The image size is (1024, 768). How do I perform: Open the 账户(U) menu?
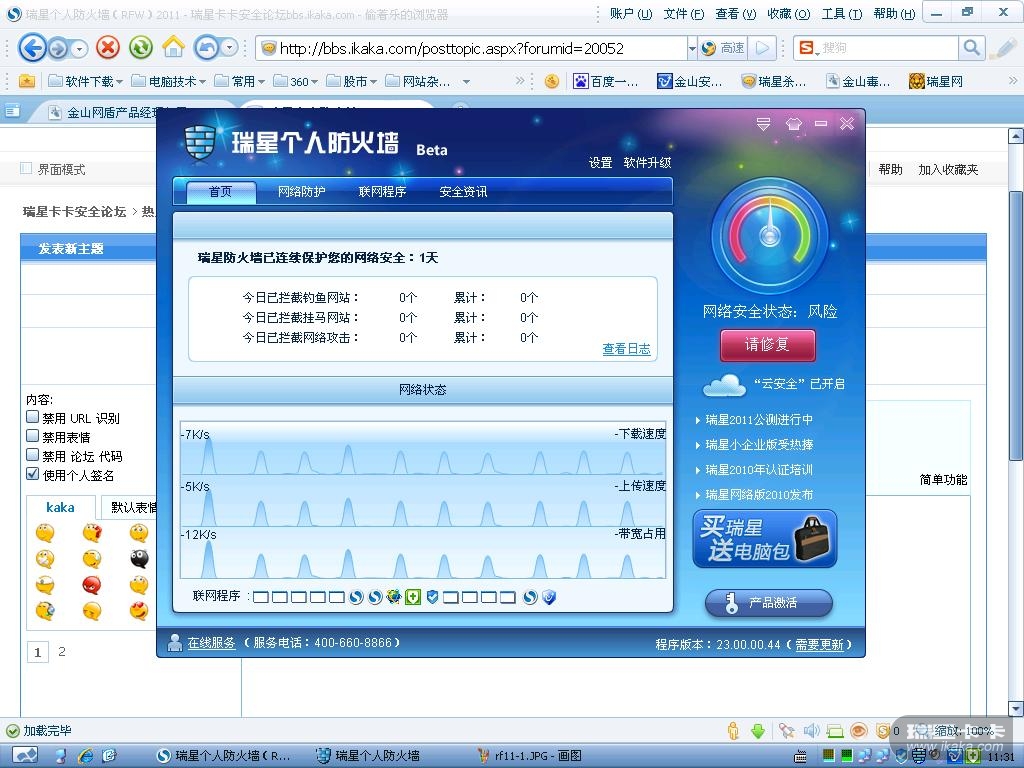point(630,14)
